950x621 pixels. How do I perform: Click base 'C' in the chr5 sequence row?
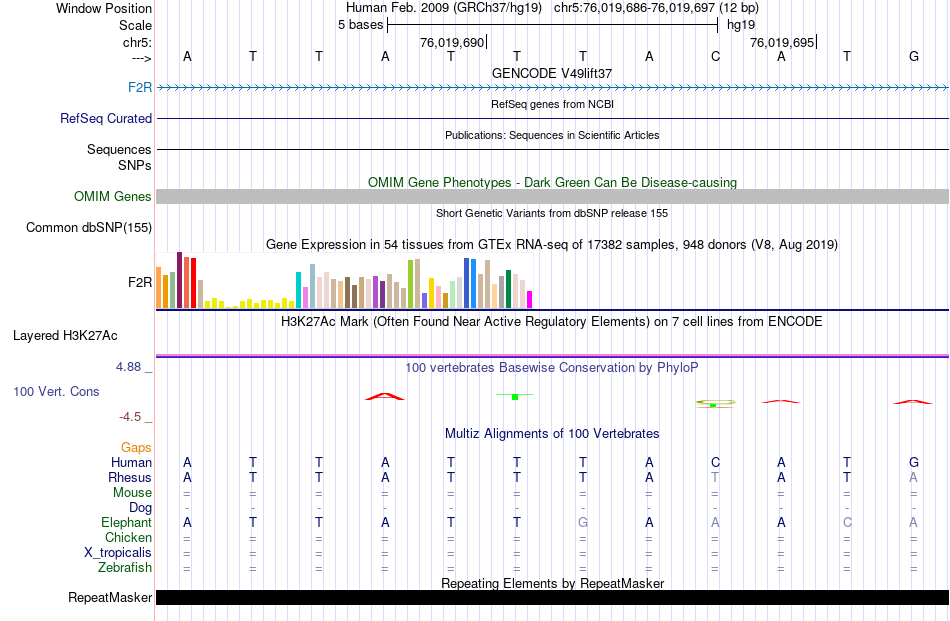716,56
